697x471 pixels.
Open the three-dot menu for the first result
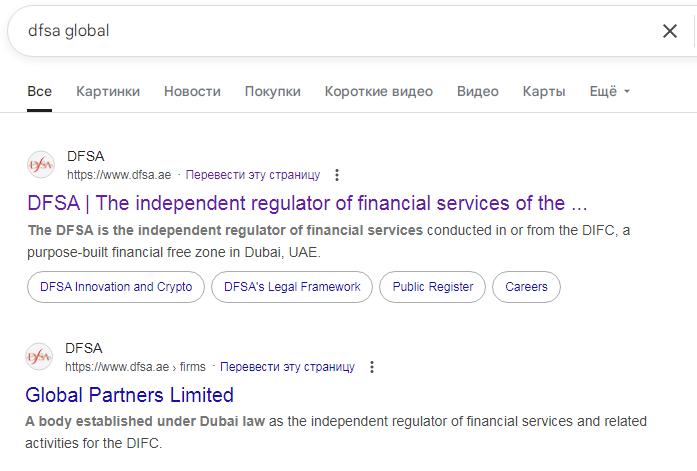[x=337, y=175]
